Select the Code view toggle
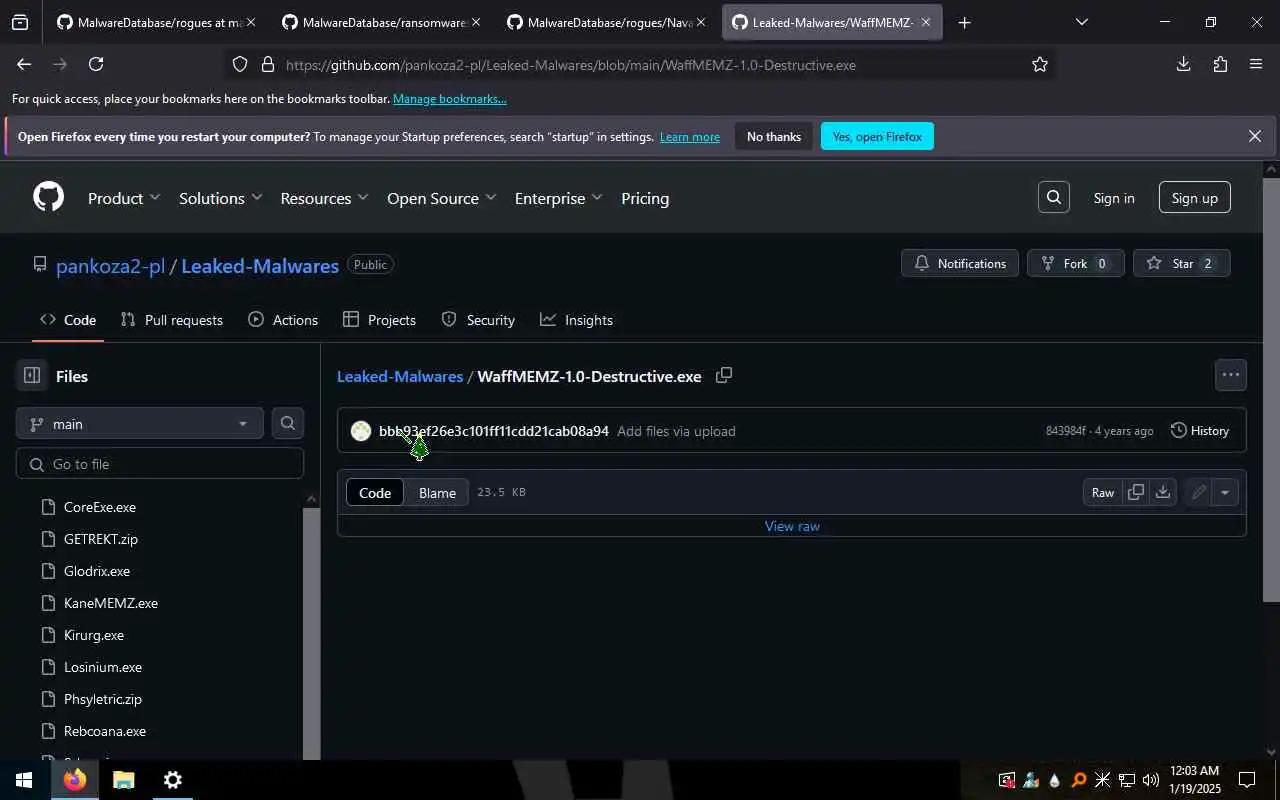The height and width of the screenshot is (800, 1280). (x=375, y=492)
